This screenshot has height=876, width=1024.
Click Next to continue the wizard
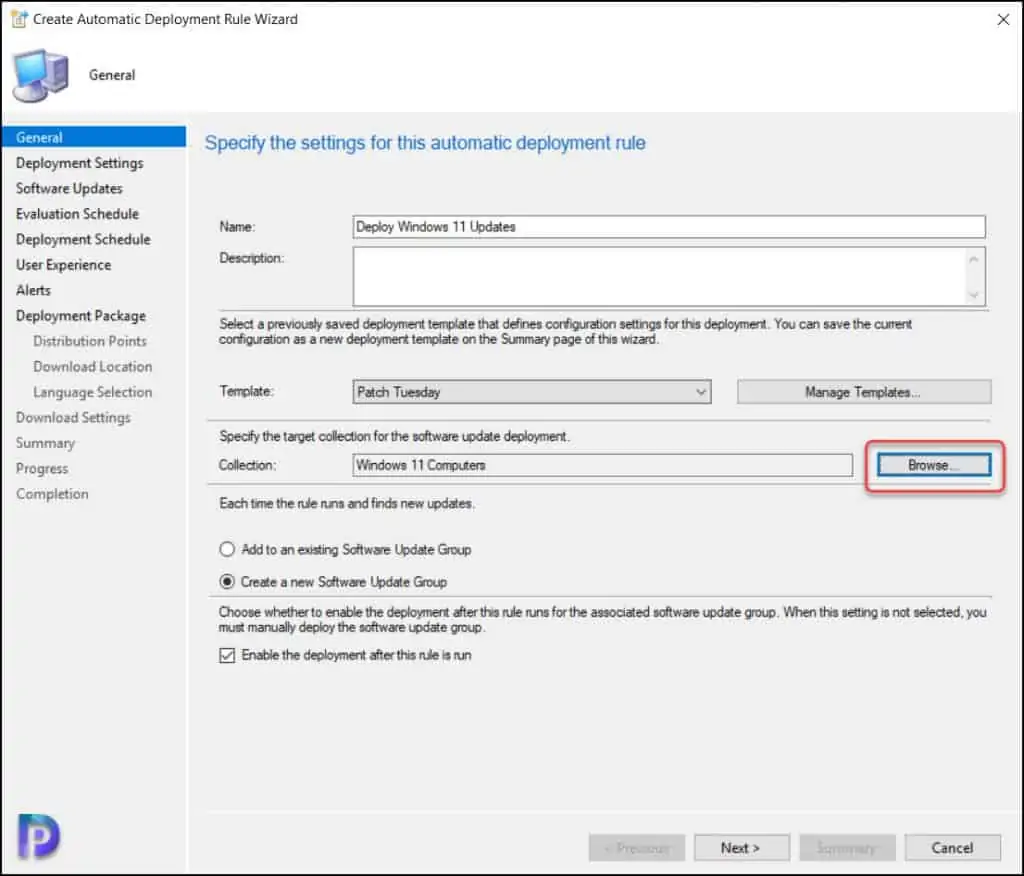point(741,847)
